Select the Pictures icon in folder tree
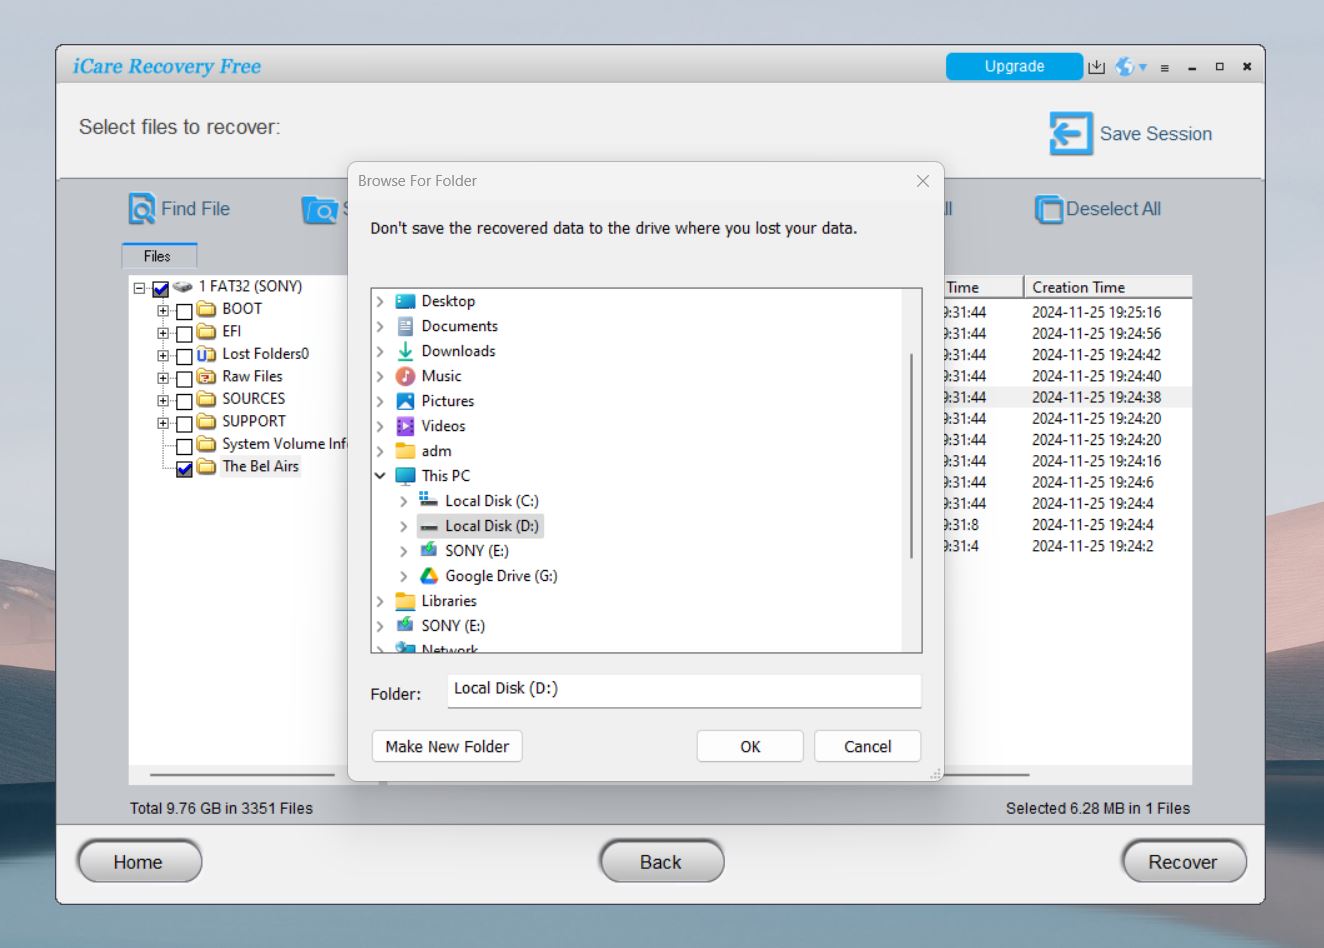The image size is (1324, 948). [405, 401]
